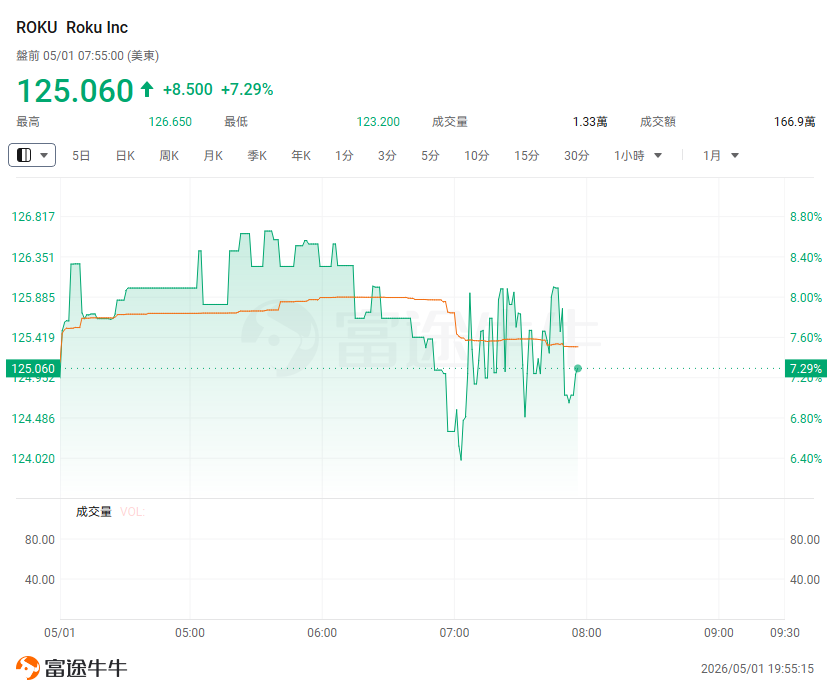830x695 pixels.
Task: Select the 1分 minute interval
Action: tap(344, 156)
